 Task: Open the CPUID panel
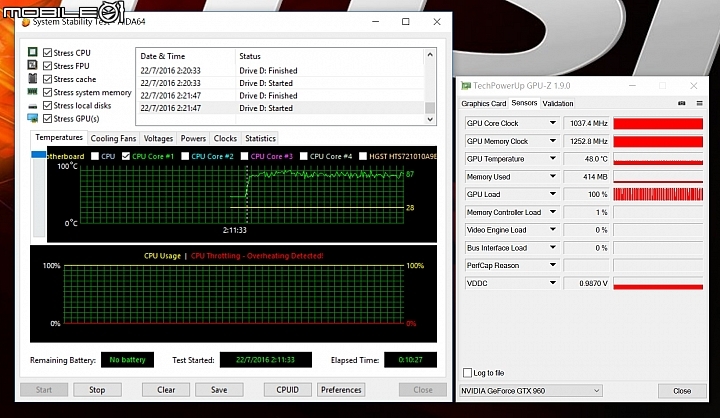(287, 390)
